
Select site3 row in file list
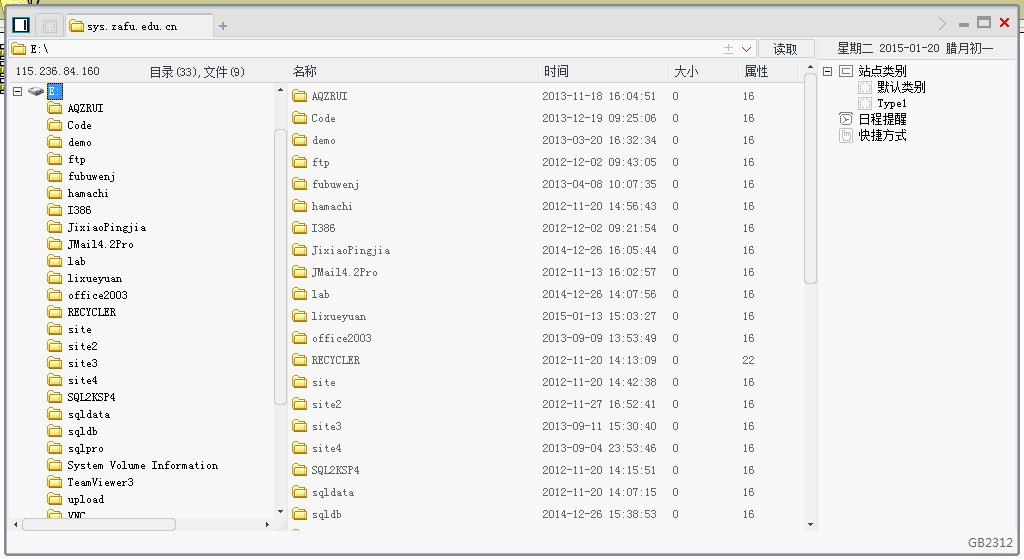tap(545, 426)
